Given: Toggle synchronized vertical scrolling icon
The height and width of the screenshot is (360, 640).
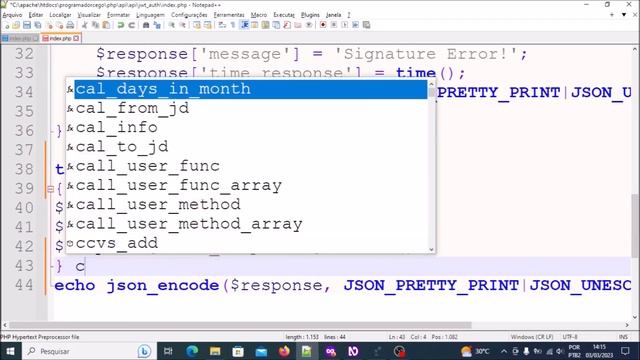Looking at the screenshot, I should tap(197, 25).
